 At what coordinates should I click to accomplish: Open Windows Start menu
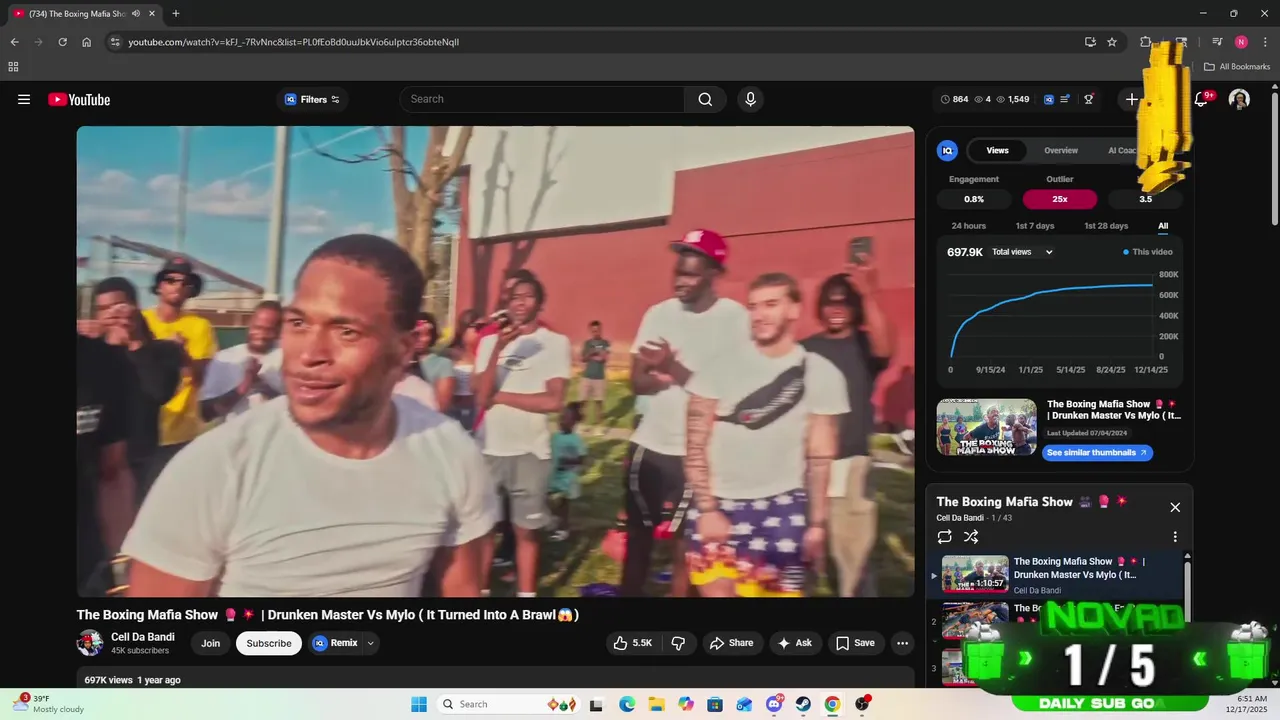point(419,704)
